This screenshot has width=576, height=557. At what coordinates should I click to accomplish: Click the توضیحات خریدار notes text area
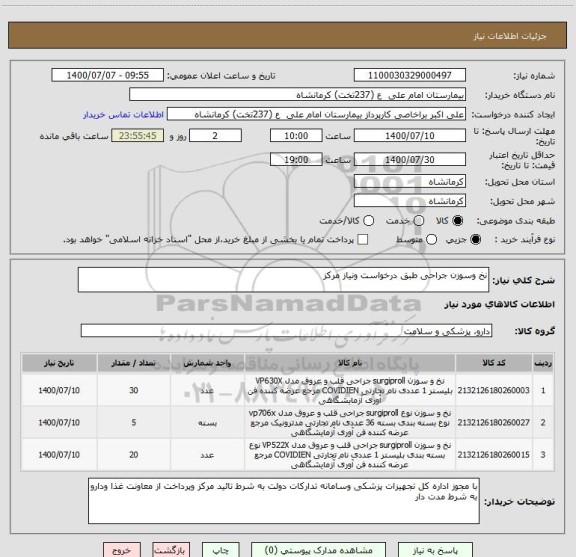(284, 501)
